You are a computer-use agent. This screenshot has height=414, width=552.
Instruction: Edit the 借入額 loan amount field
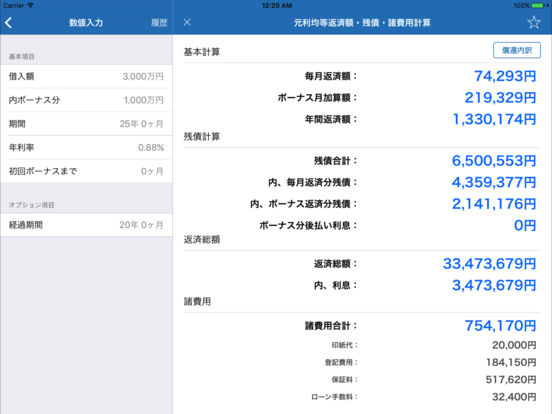point(86,76)
